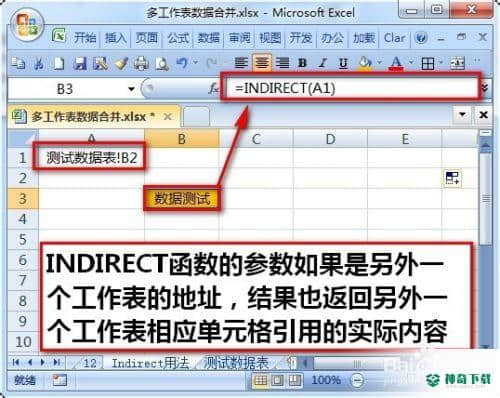Click the Save disk icon

click(x=80, y=63)
